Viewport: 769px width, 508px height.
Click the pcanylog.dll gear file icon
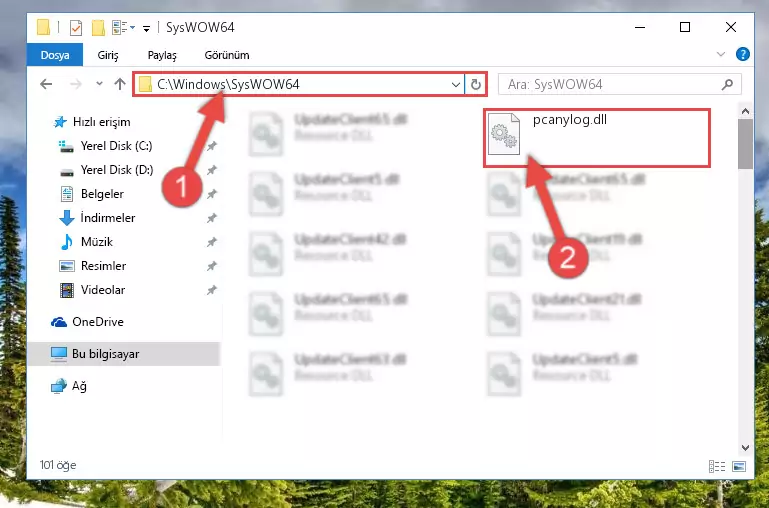[x=504, y=133]
